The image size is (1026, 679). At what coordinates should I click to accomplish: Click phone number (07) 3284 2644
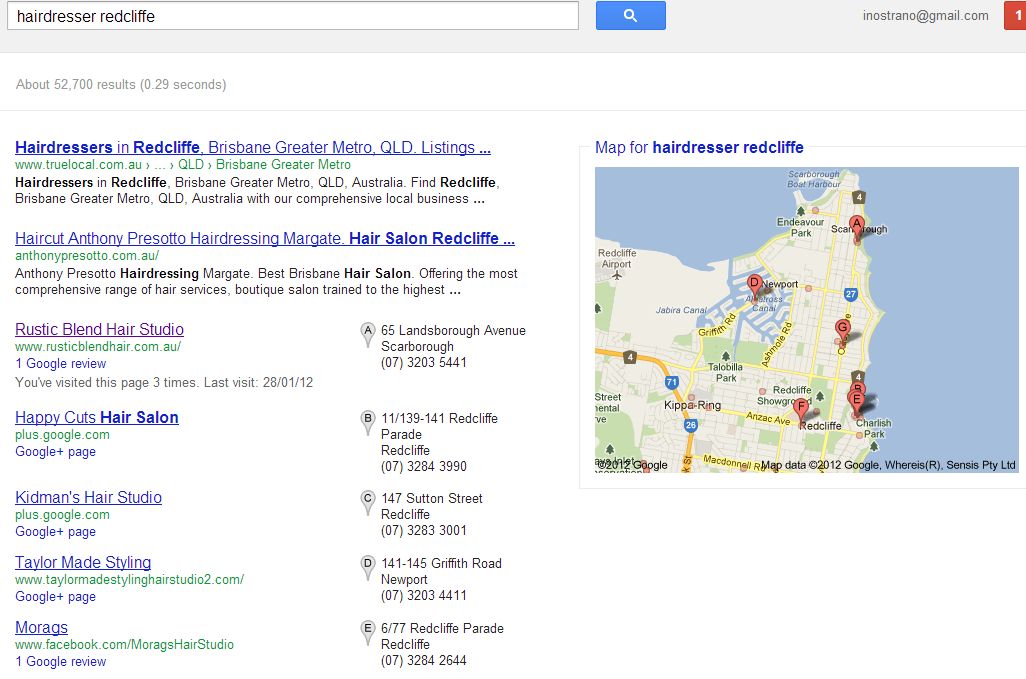click(424, 661)
